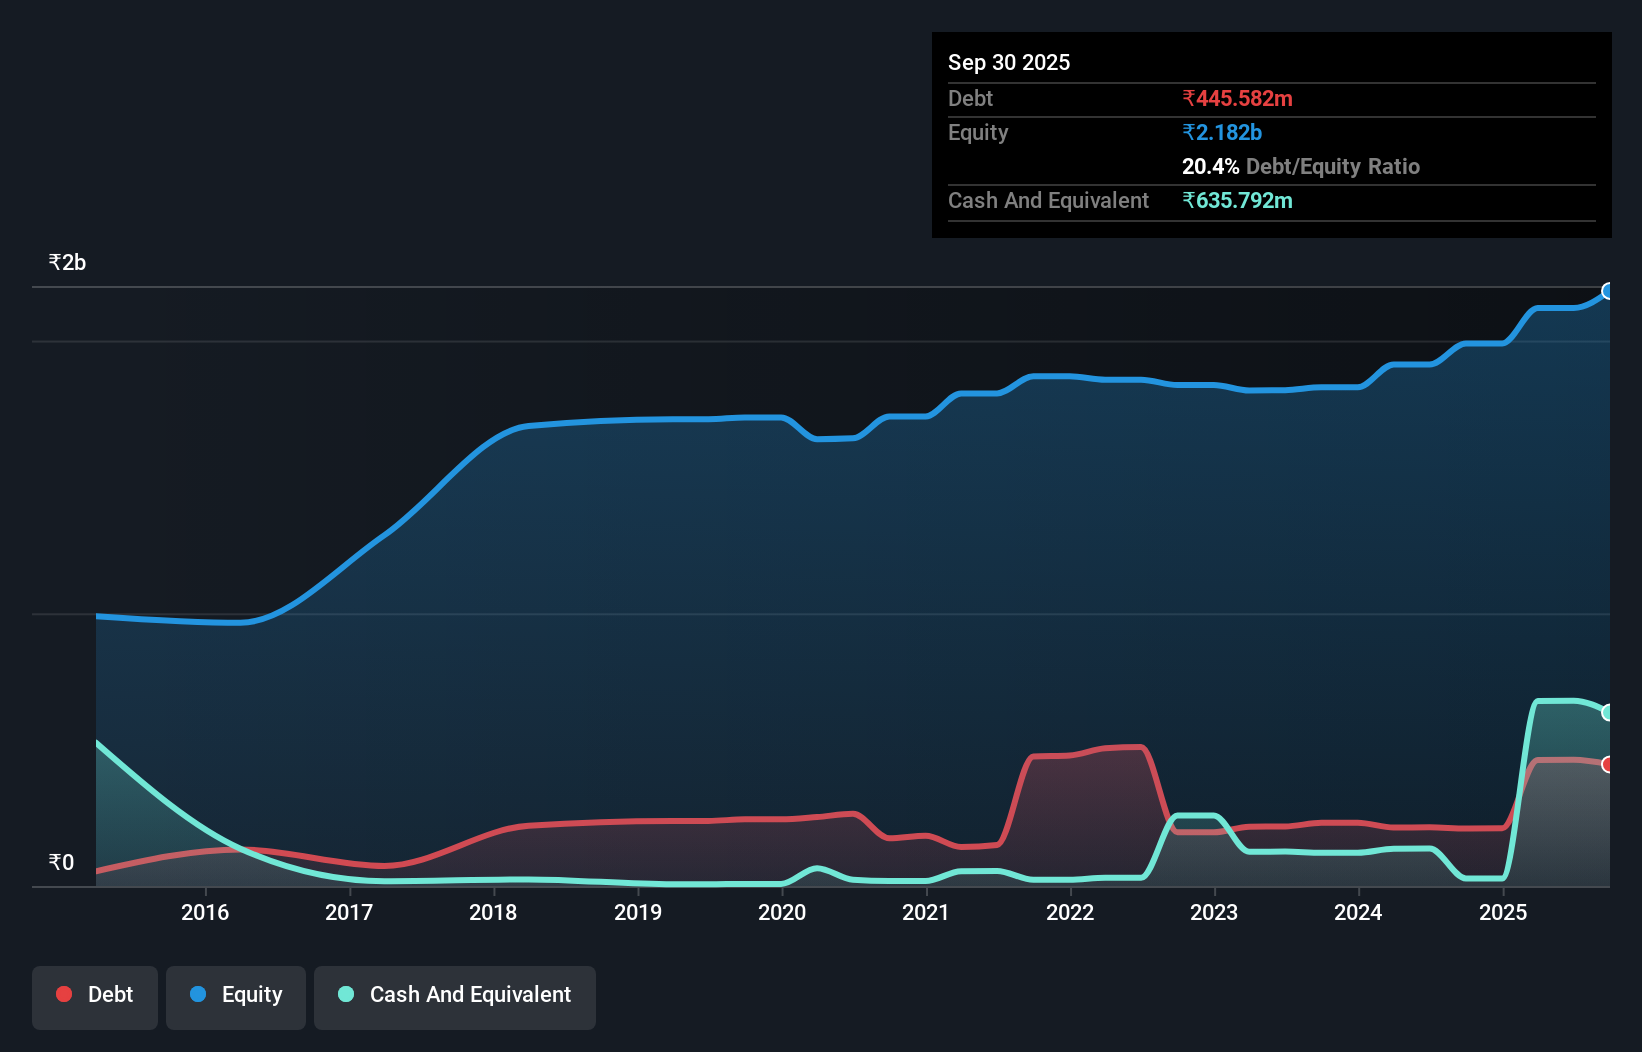
Task: Toggle the Equity legend button
Action: [236, 997]
